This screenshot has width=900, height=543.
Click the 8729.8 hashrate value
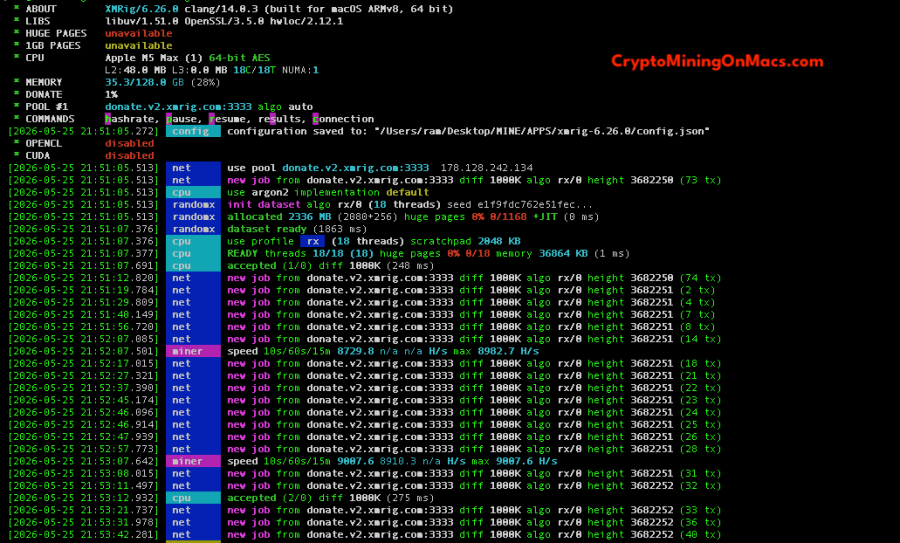tap(355, 351)
